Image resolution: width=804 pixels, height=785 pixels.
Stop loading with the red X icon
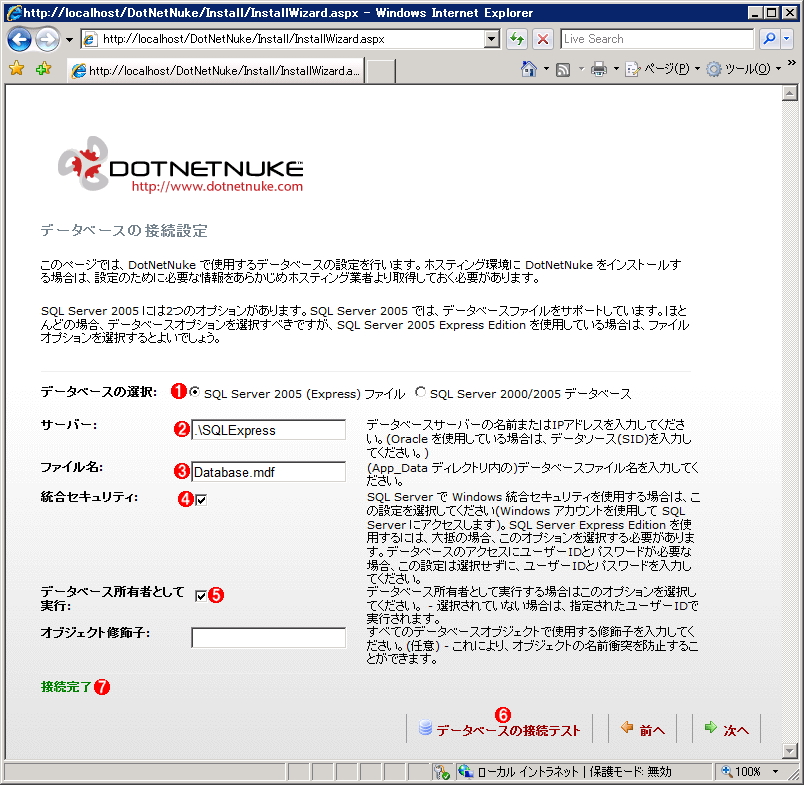pos(543,39)
